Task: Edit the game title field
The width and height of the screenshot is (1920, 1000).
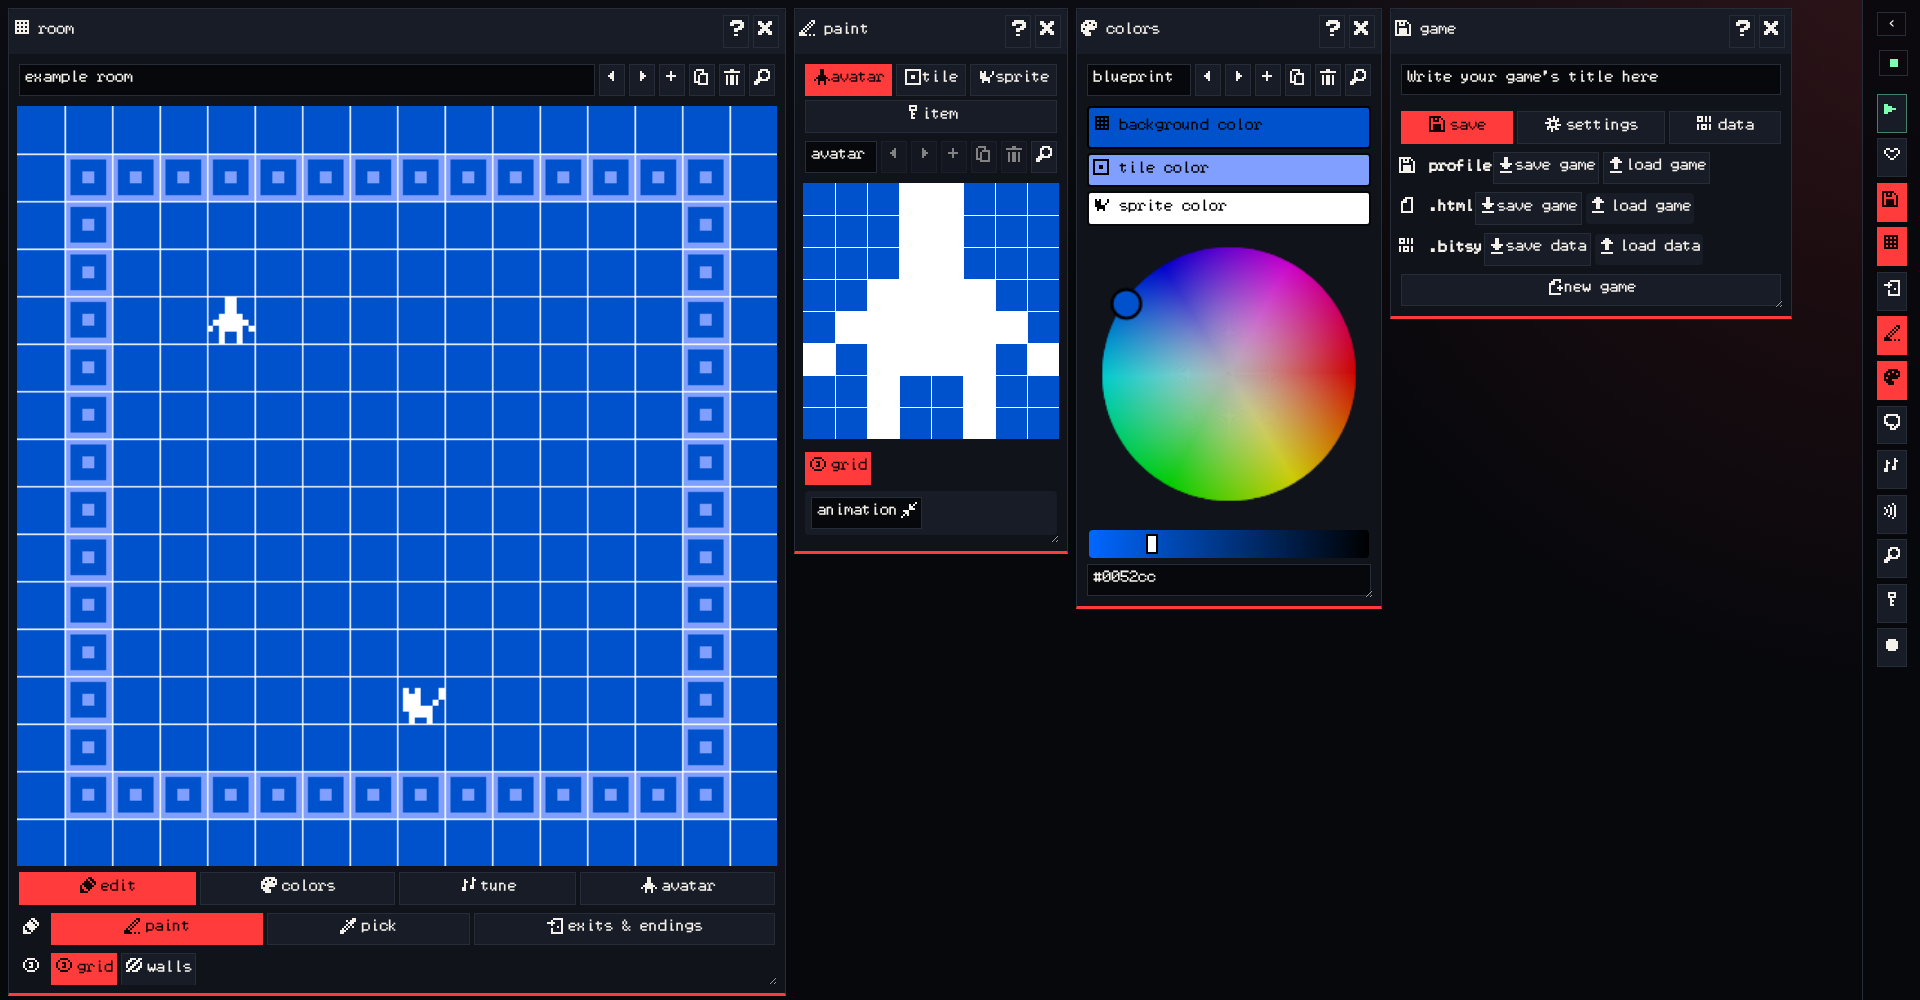Action: (1590, 78)
